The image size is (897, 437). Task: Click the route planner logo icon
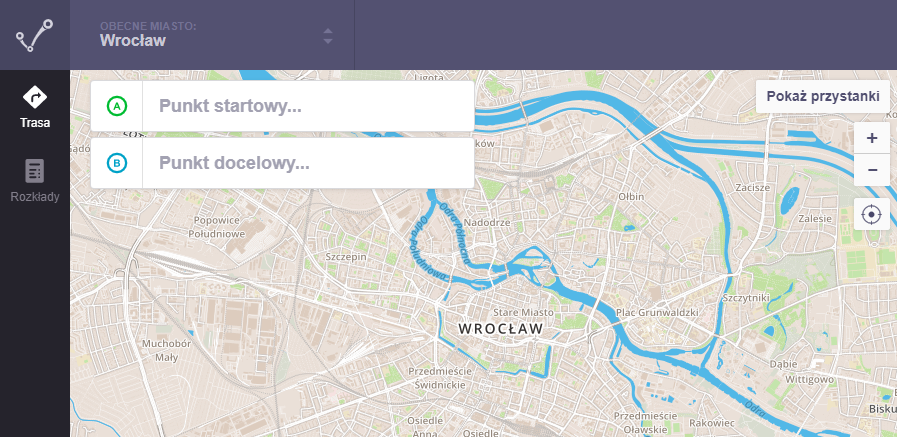(34, 35)
